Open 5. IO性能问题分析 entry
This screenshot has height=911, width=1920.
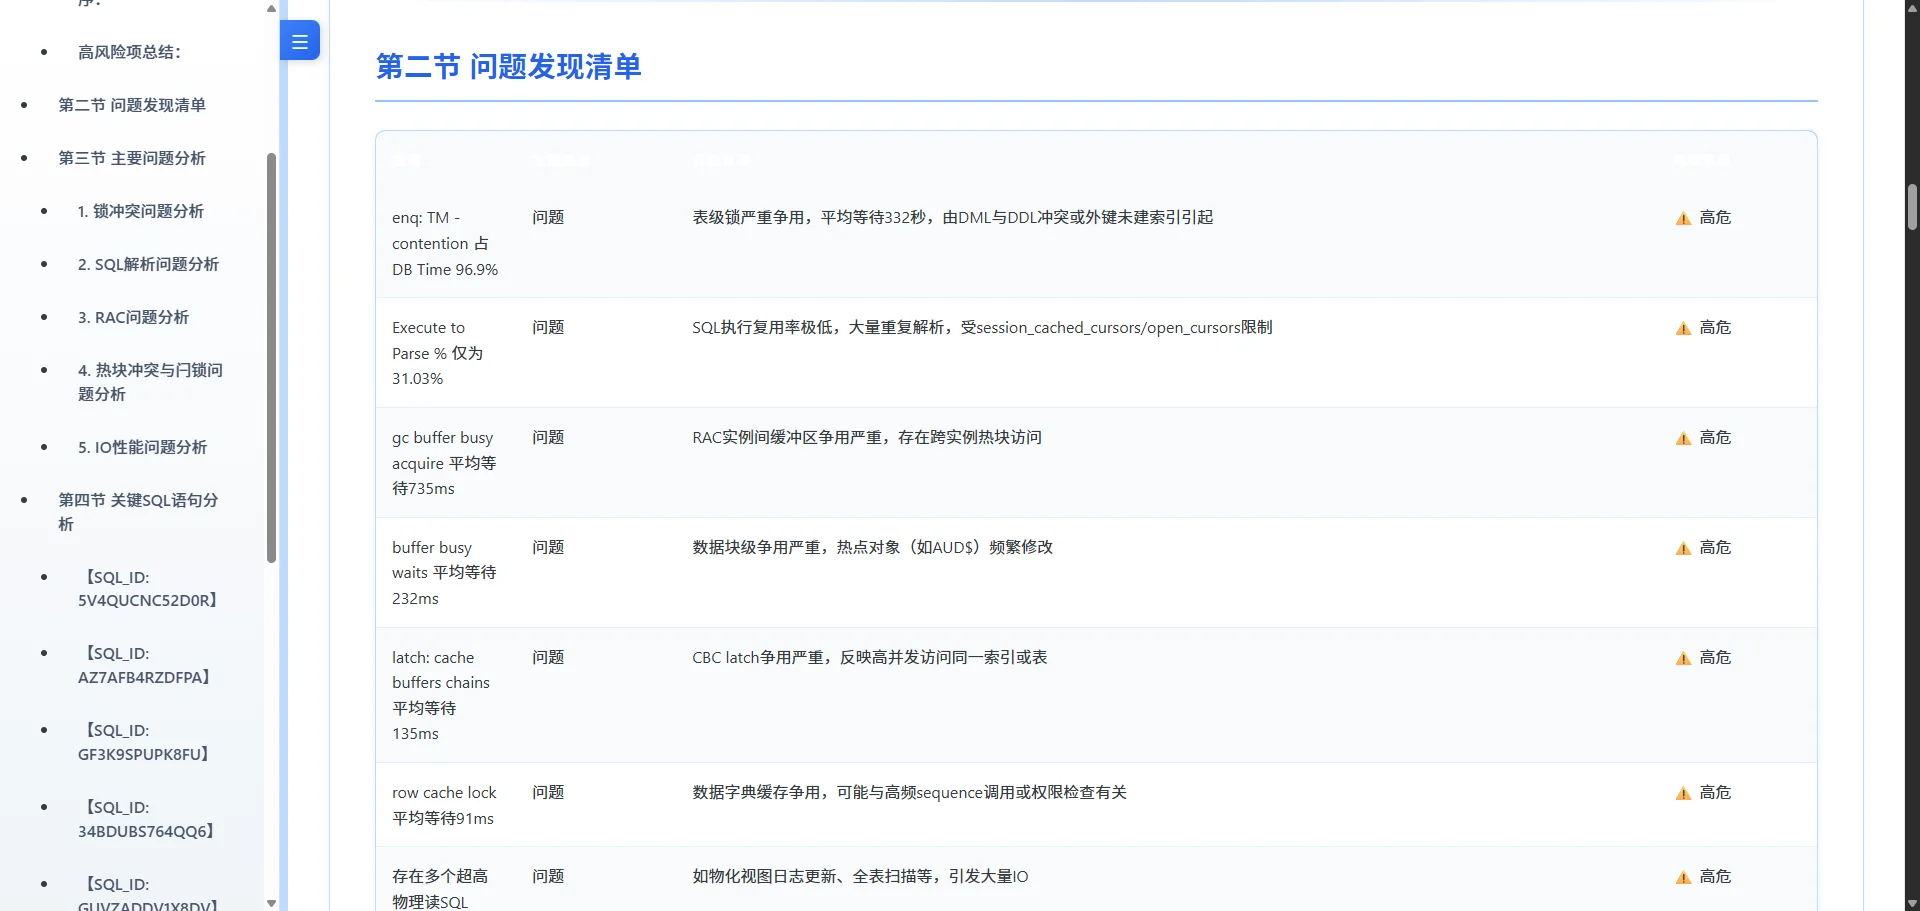(142, 447)
